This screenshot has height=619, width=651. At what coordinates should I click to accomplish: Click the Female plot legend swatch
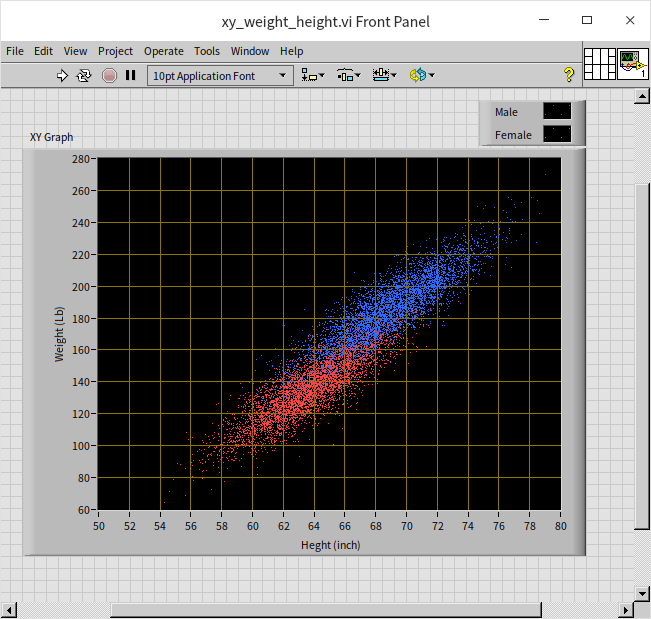pyautogui.click(x=557, y=134)
